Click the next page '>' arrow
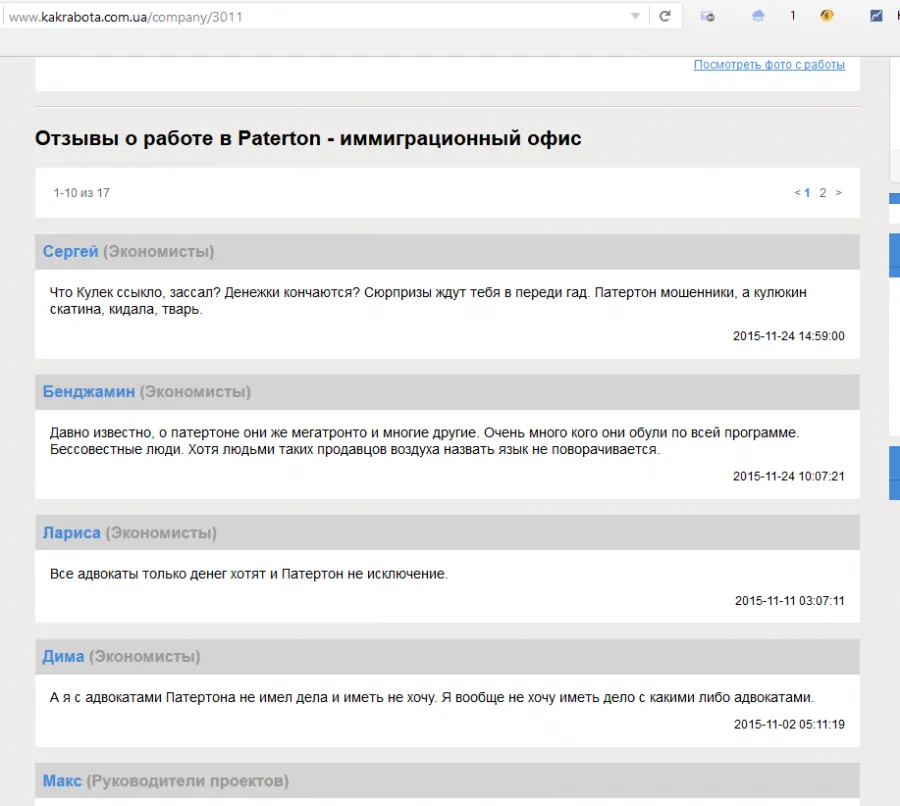This screenshot has height=806, width=900. coord(839,192)
